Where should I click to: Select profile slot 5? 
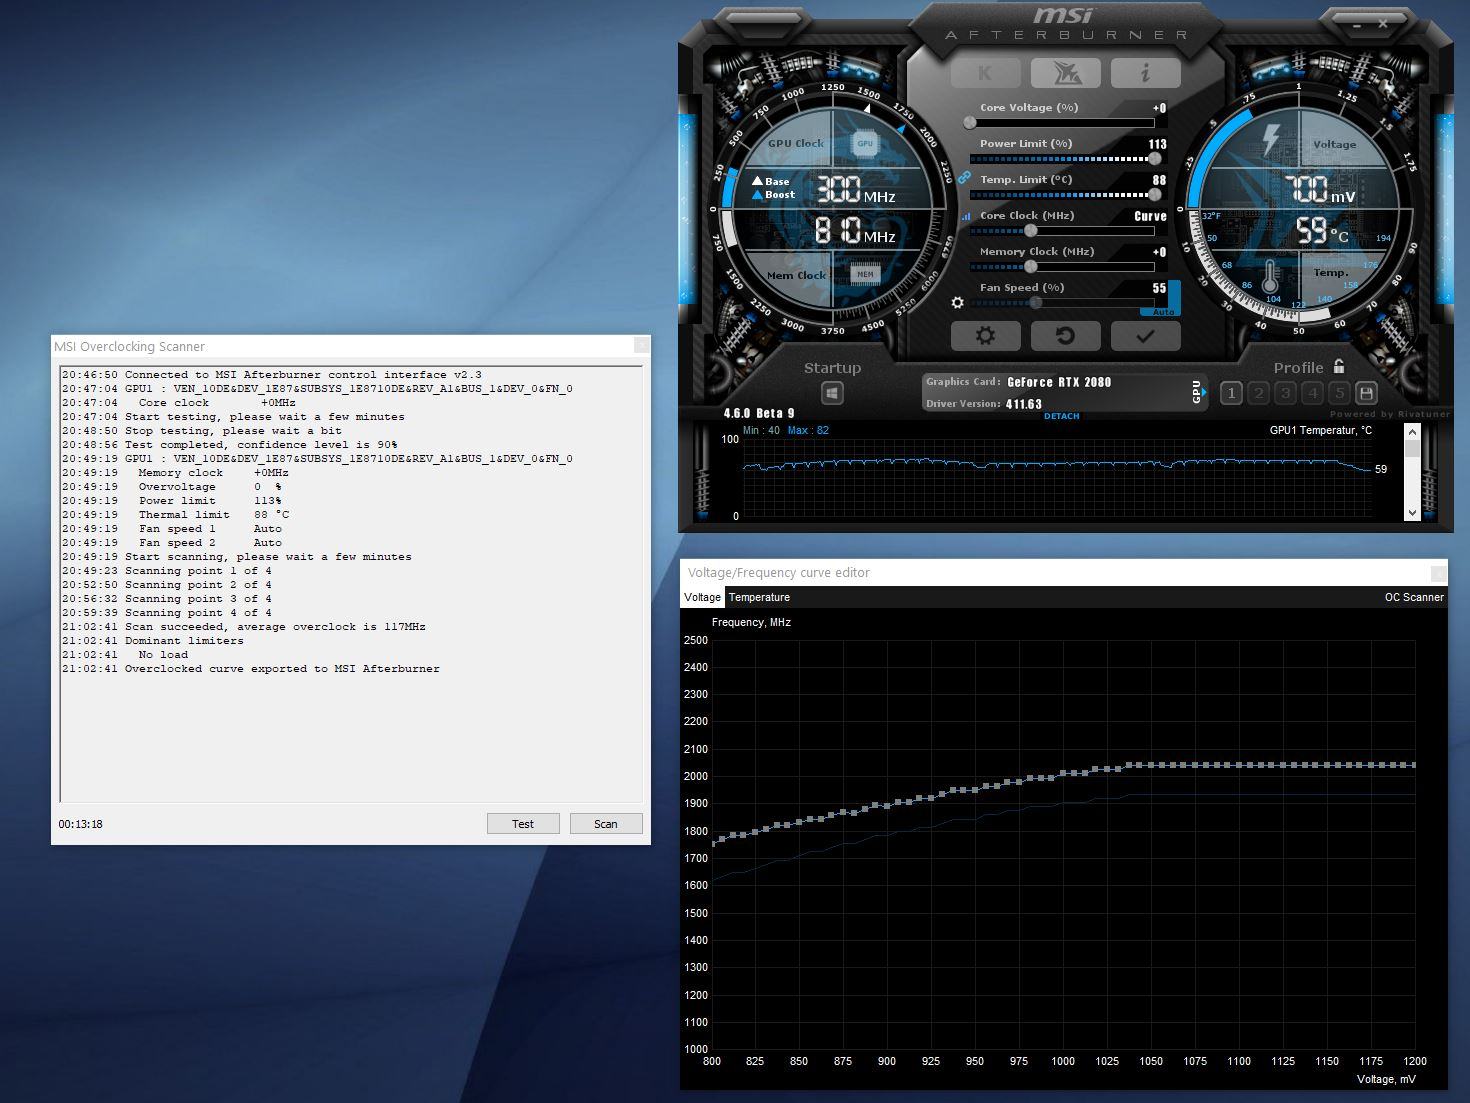(x=1339, y=393)
